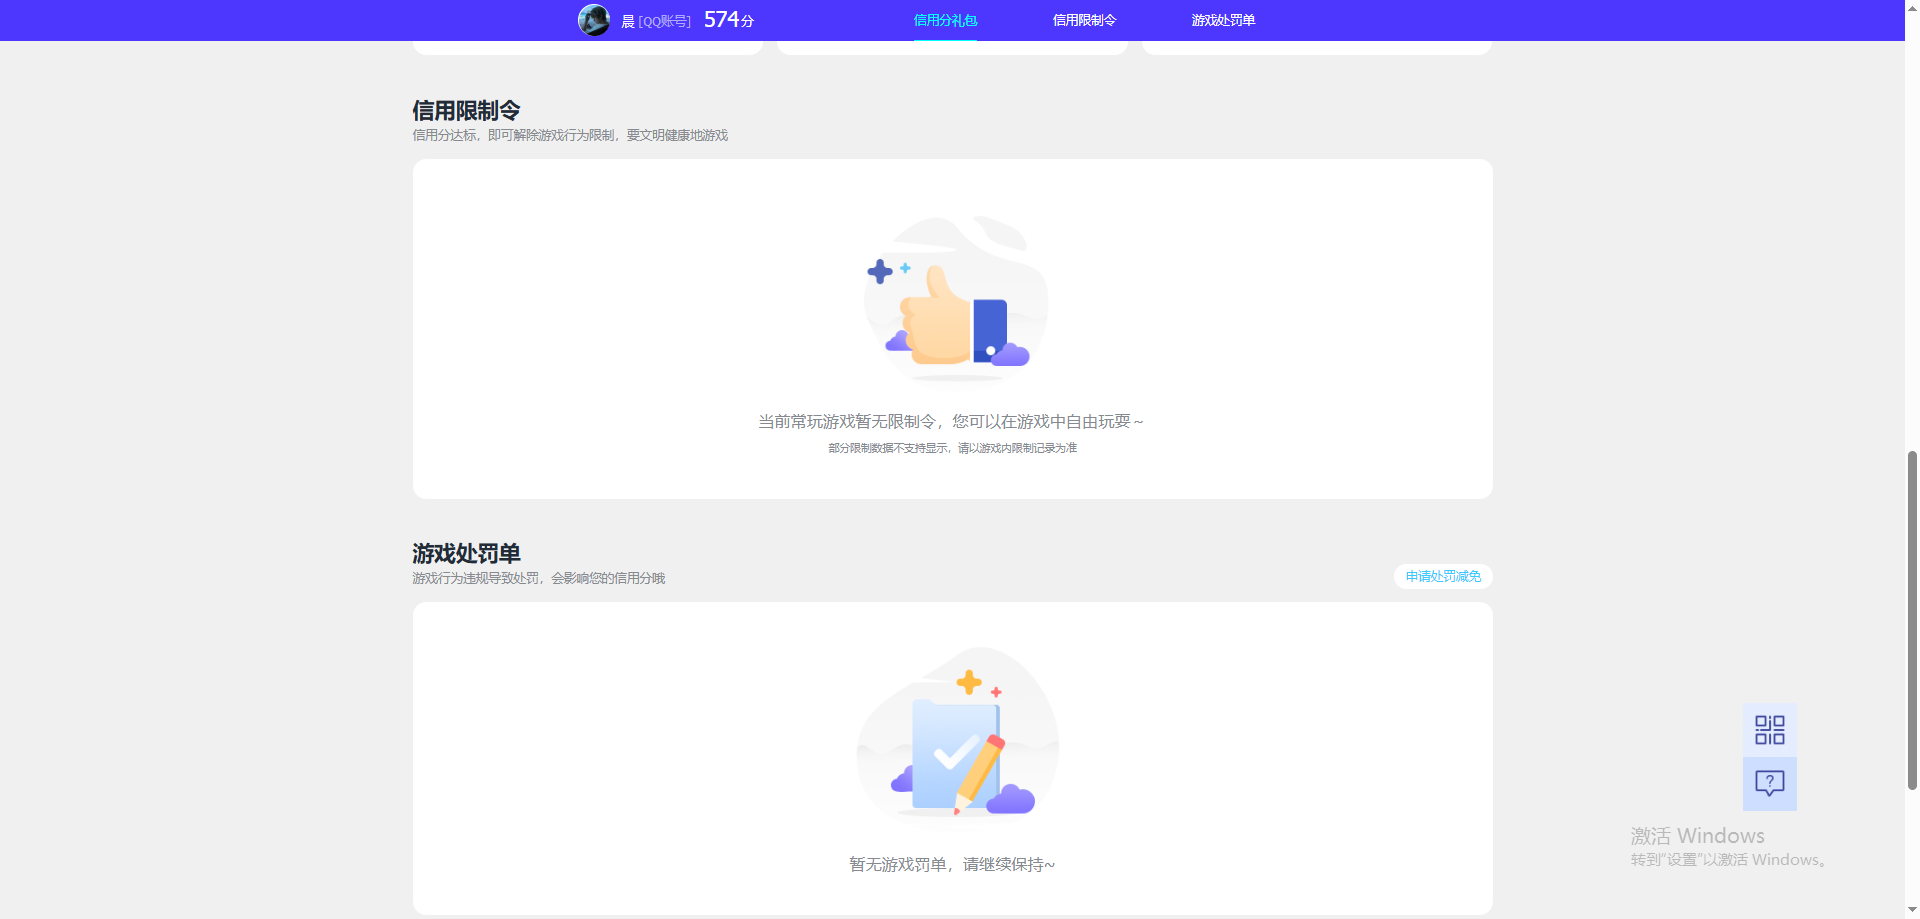Click subtitle 信用分达标，即可解除游戏行为限制
The width and height of the screenshot is (1920, 919).
514,135
